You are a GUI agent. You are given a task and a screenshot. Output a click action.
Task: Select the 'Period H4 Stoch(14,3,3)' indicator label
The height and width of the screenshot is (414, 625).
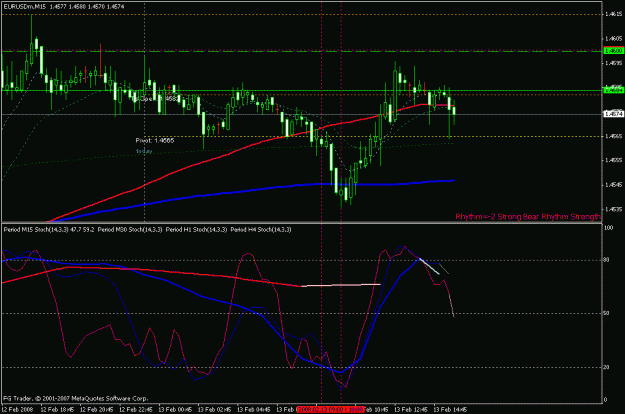261,230
